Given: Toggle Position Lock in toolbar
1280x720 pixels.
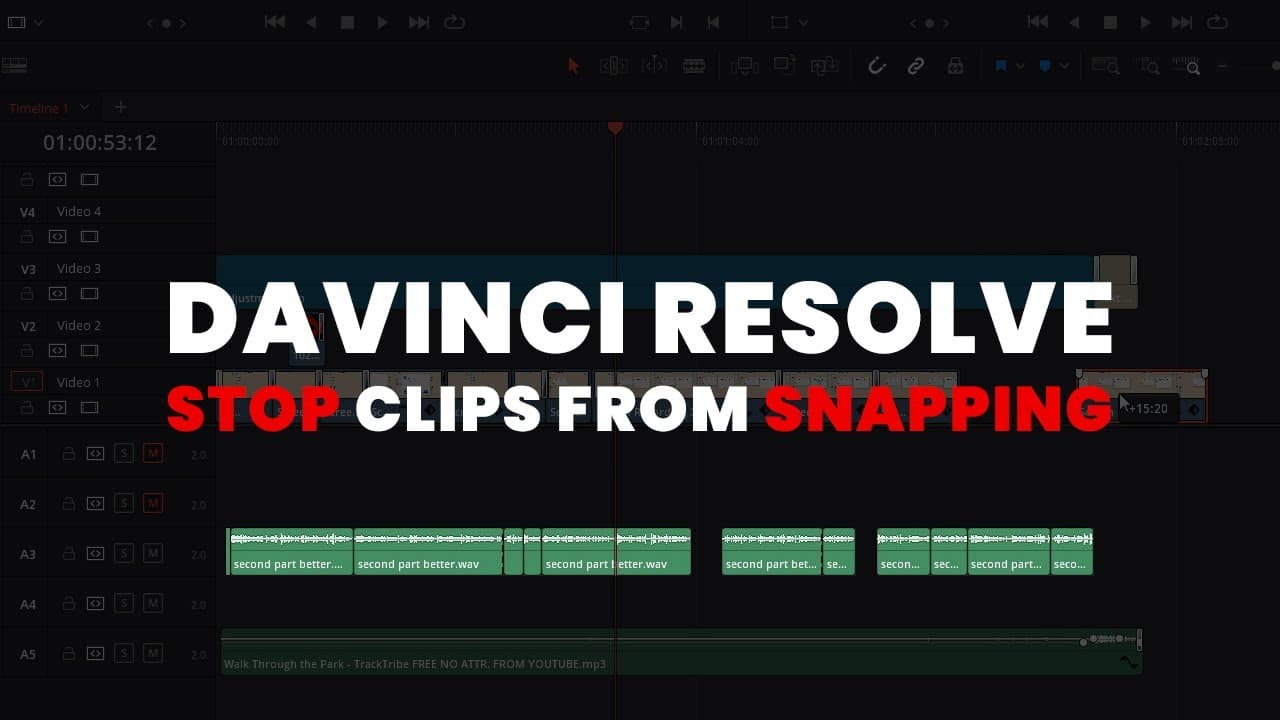Looking at the screenshot, I should 955,66.
